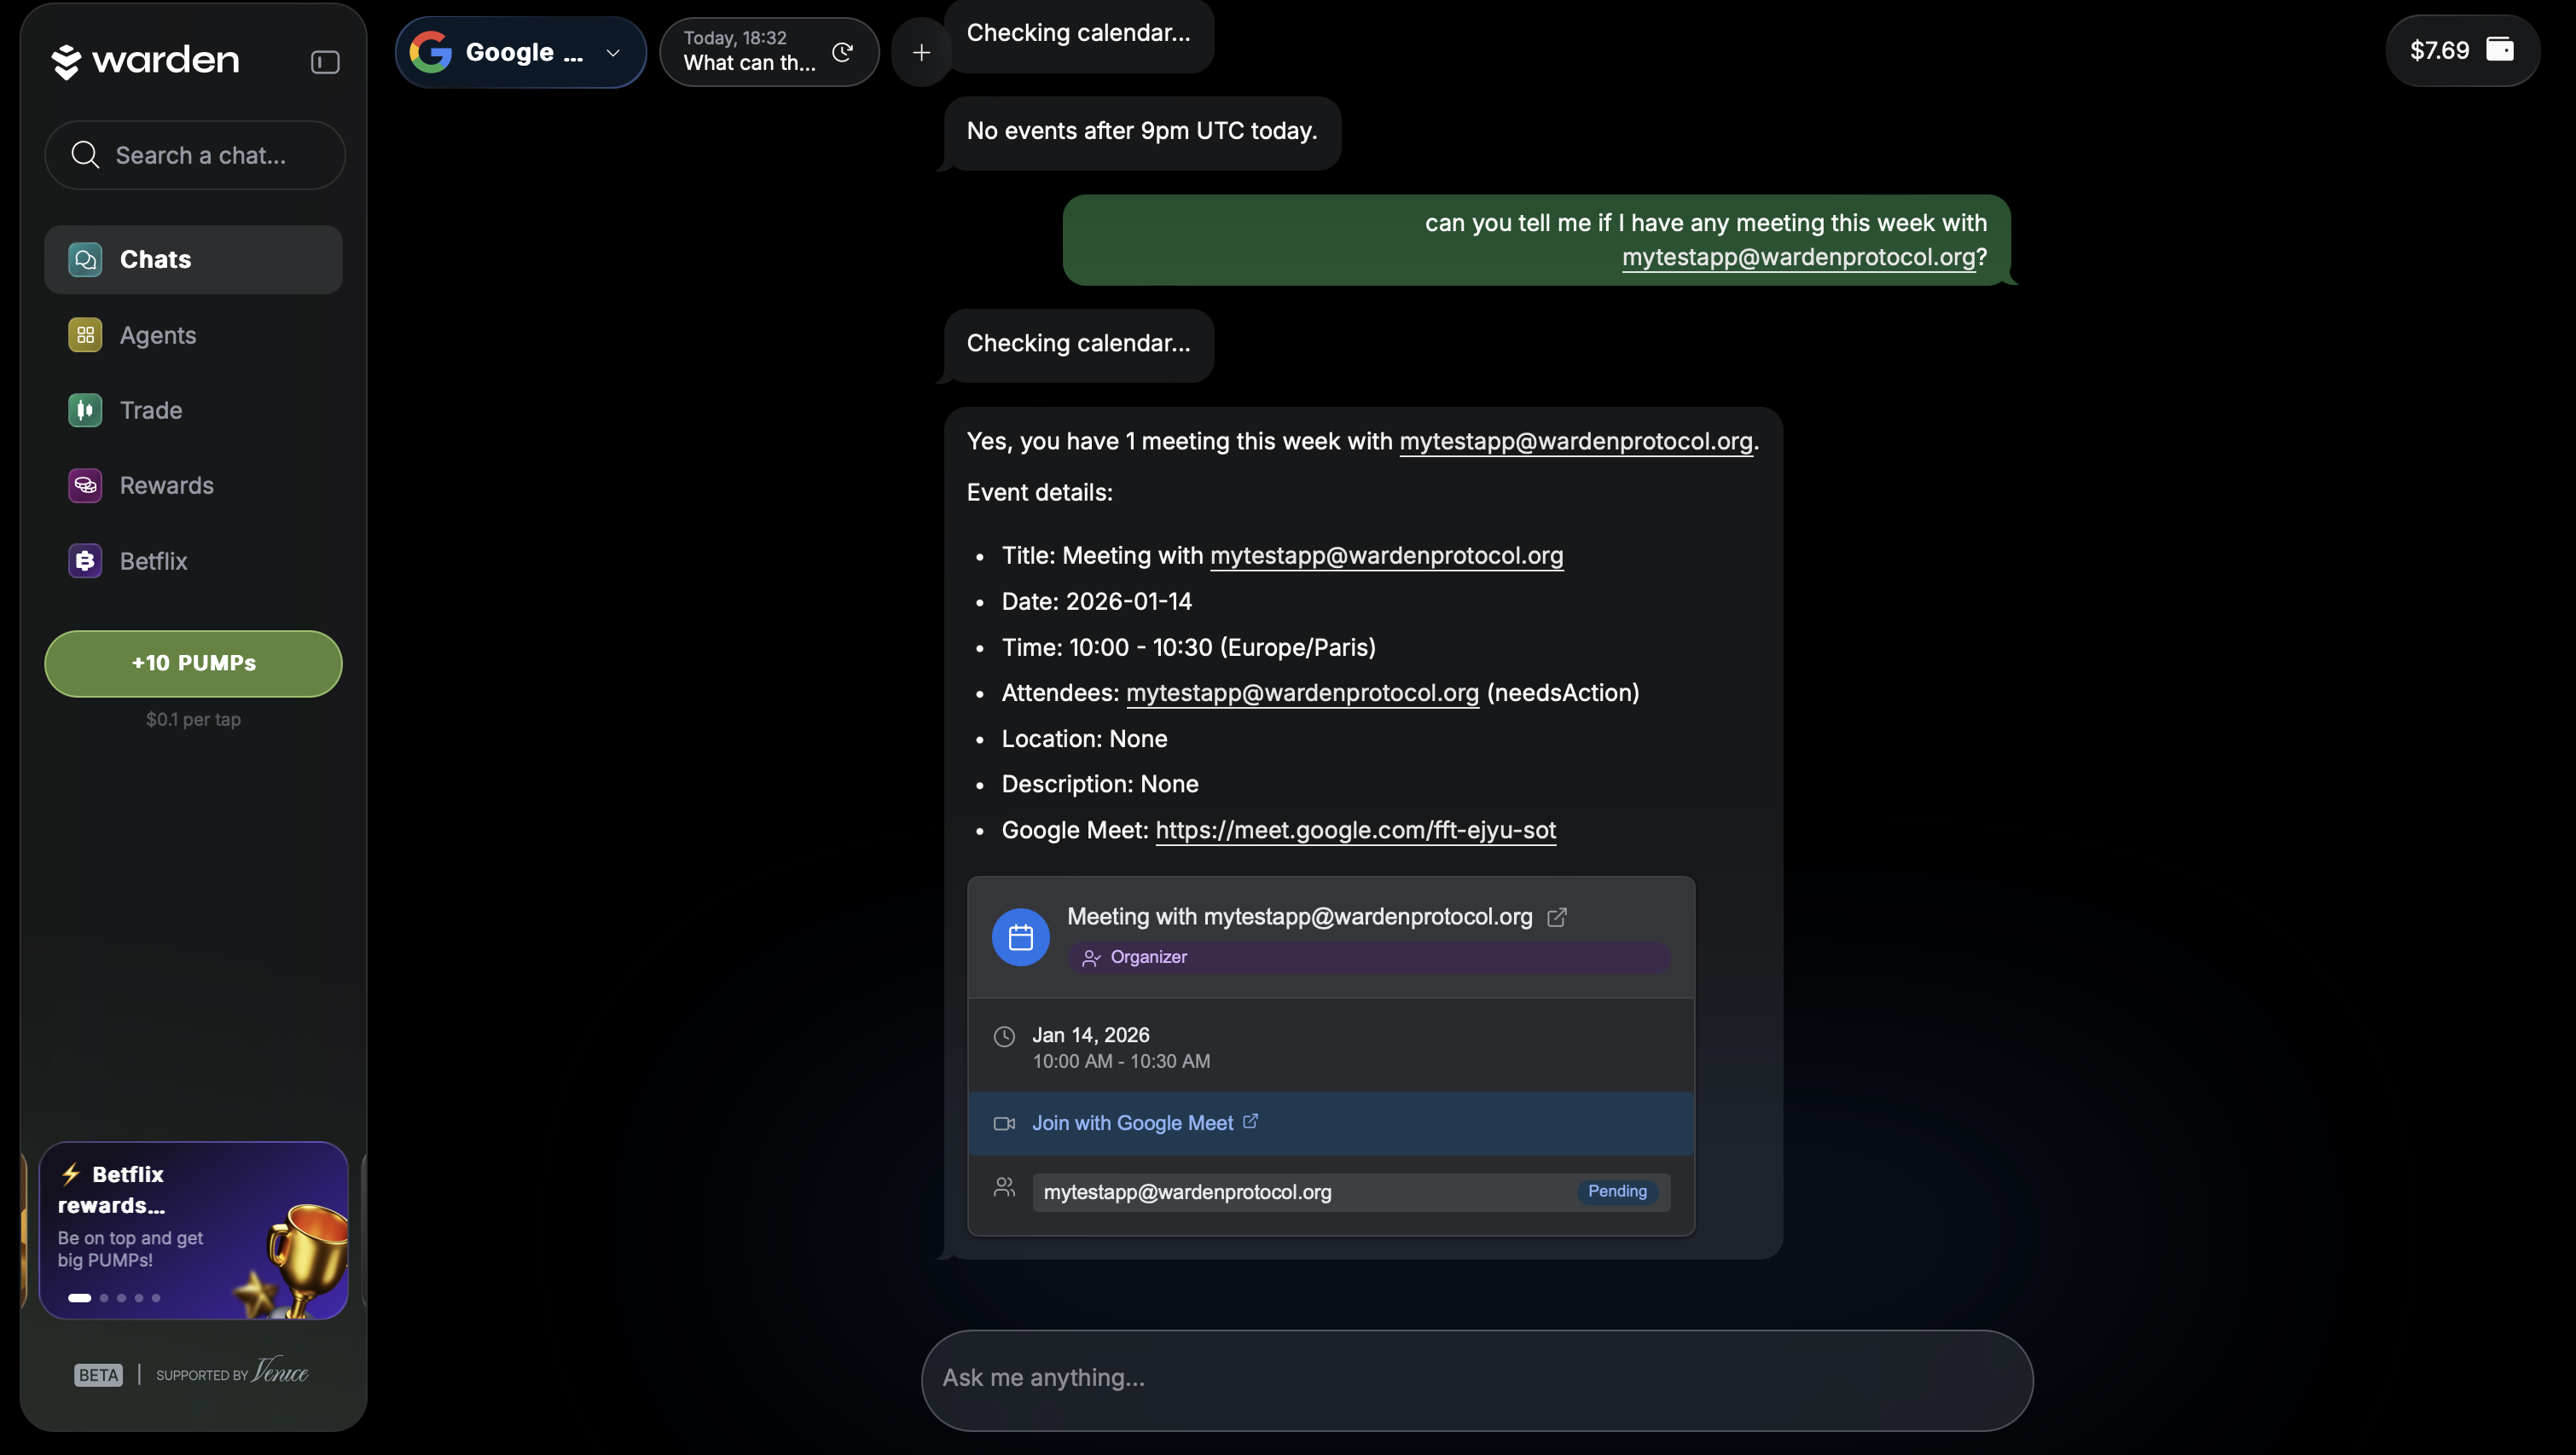Tap the +10 PUMPs button

coord(193,663)
